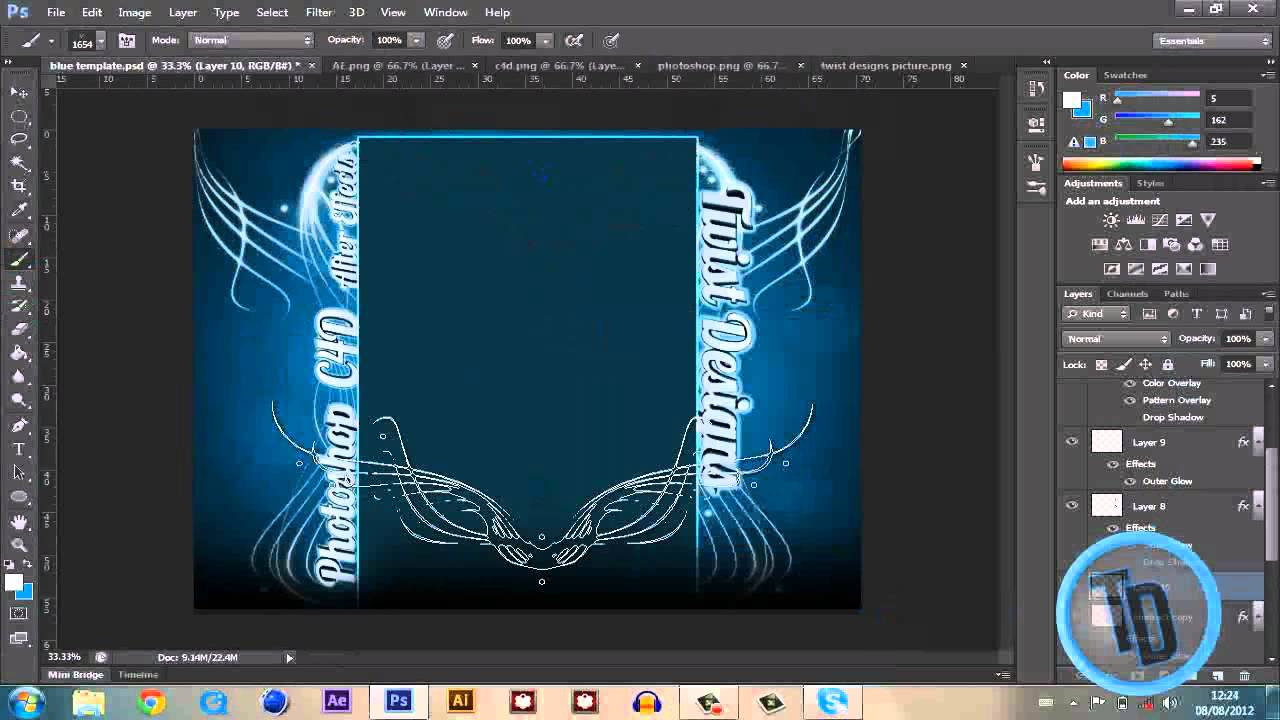The image size is (1280, 720).
Task: Add a Levels adjustment
Action: coord(1136,220)
